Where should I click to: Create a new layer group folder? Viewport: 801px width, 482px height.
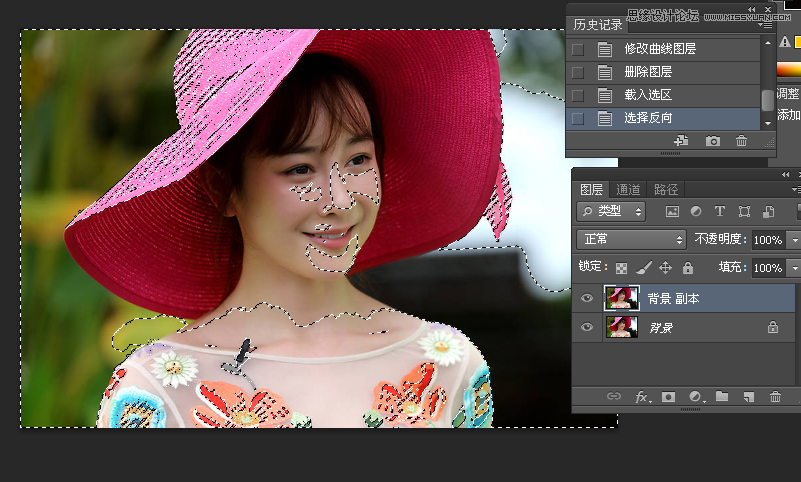pyautogui.click(x=722, y=396)
